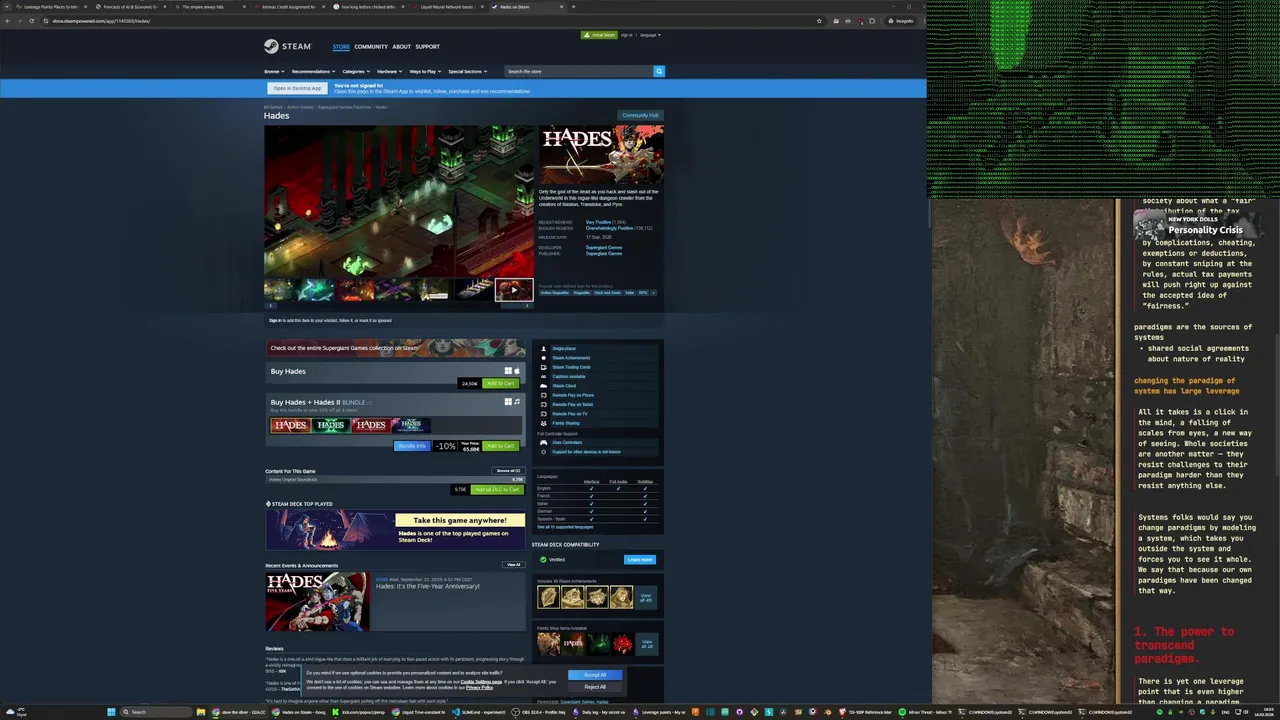The width and height of the screenshot is (1280, 720).
Task: Open the Hades Five-Year Anniversary event image
Action: click(317, 601)
